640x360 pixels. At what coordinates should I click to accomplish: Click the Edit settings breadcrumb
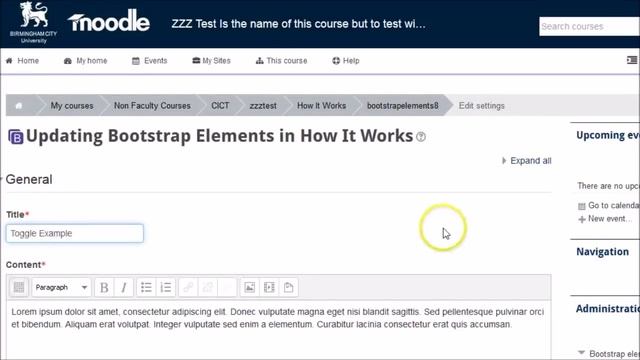[482, 106]
